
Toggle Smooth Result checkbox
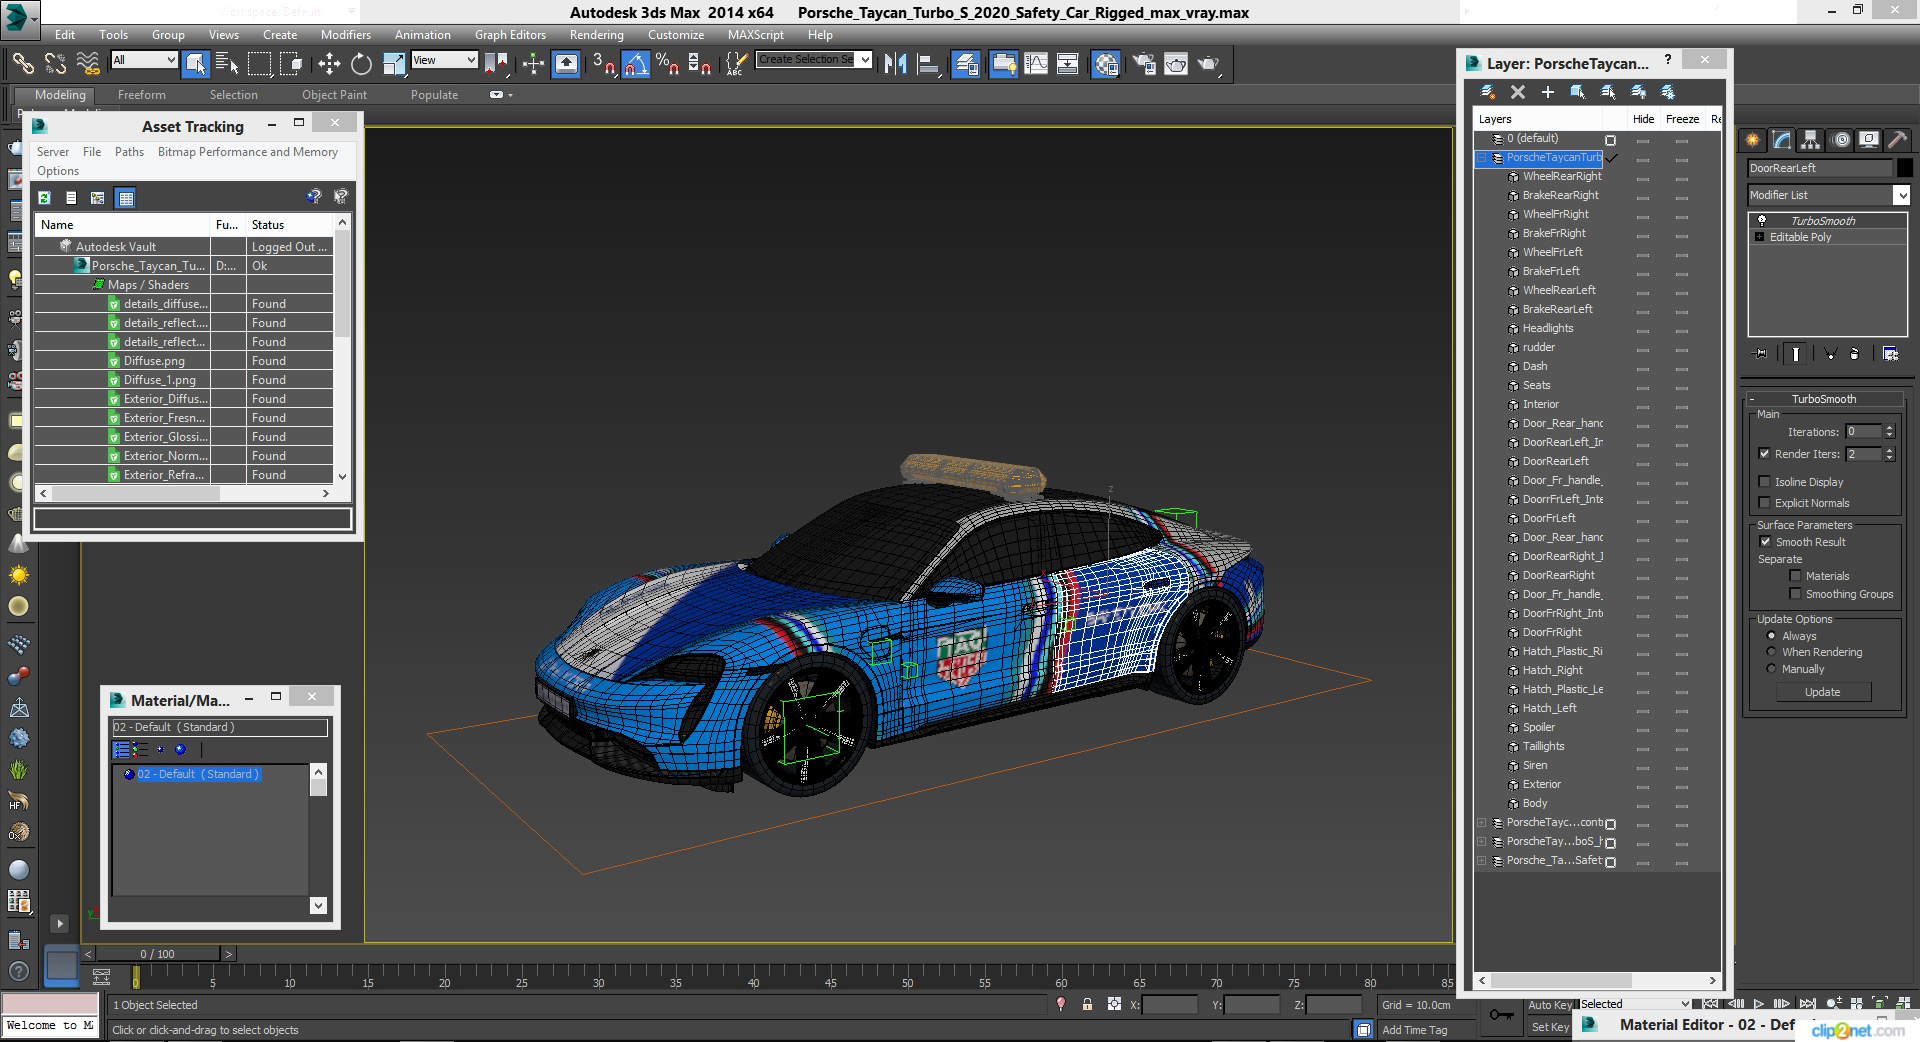[1765, 542]
